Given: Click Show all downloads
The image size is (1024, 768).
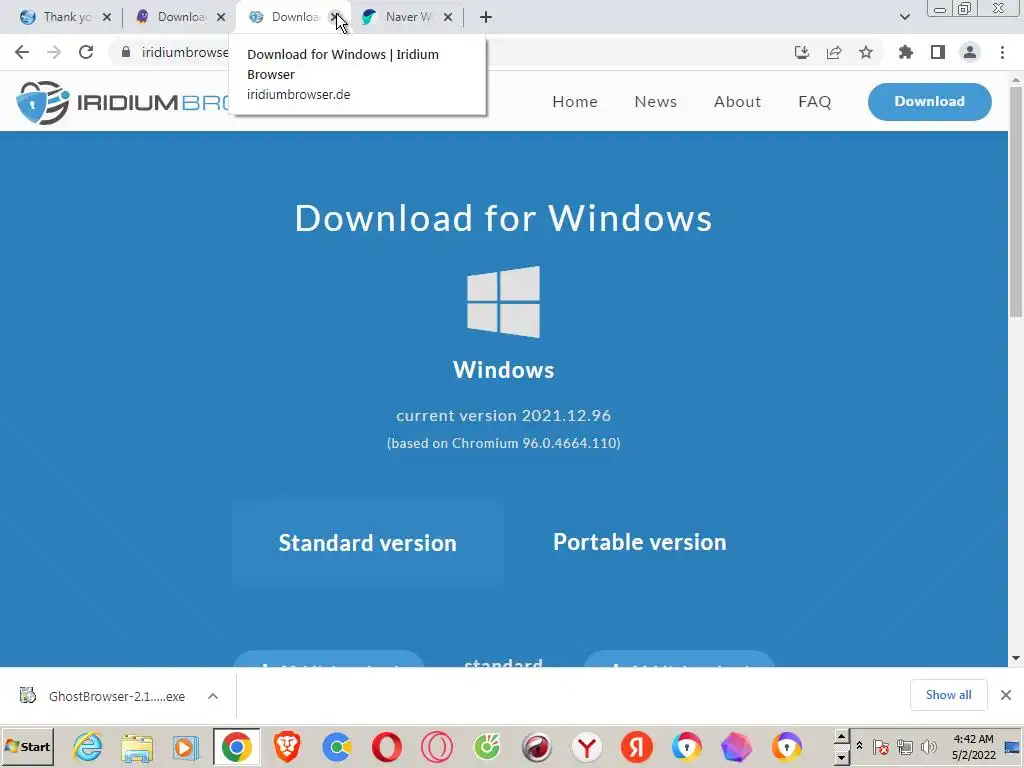Looking at the screenshot, I should pos(948,695).
